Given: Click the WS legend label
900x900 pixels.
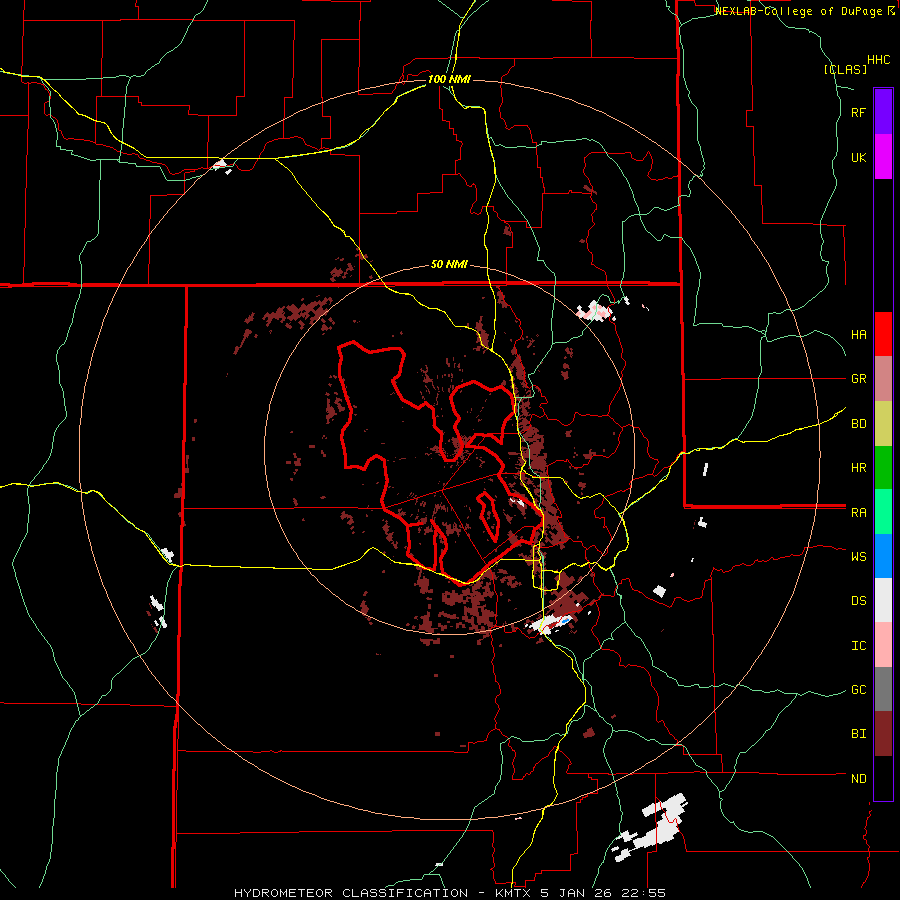Looking at the screenshot, I should pyautogui.click(x=858, y=557).
